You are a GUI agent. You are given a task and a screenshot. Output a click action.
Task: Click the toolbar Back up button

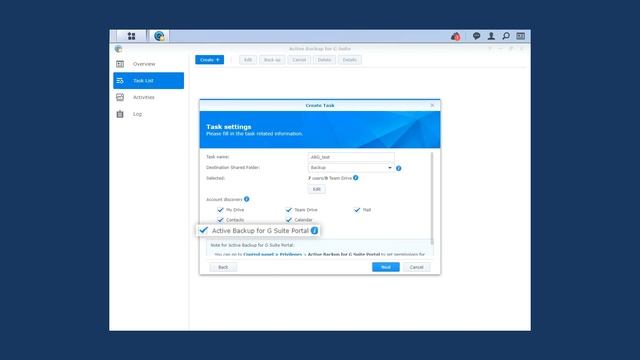272,60
